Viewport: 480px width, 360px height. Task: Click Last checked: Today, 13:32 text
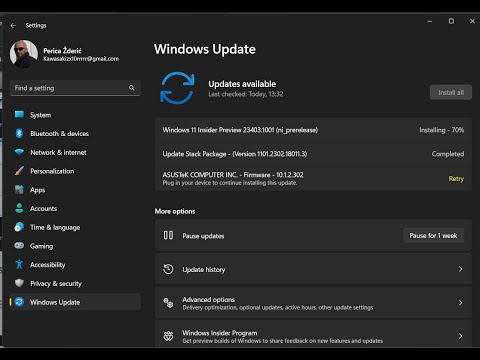click(246, 94)
